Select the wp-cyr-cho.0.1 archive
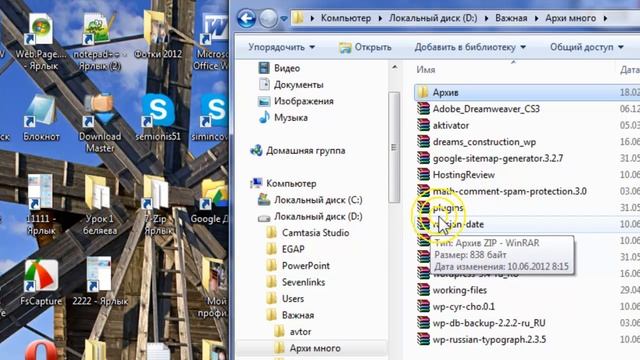 456,307
